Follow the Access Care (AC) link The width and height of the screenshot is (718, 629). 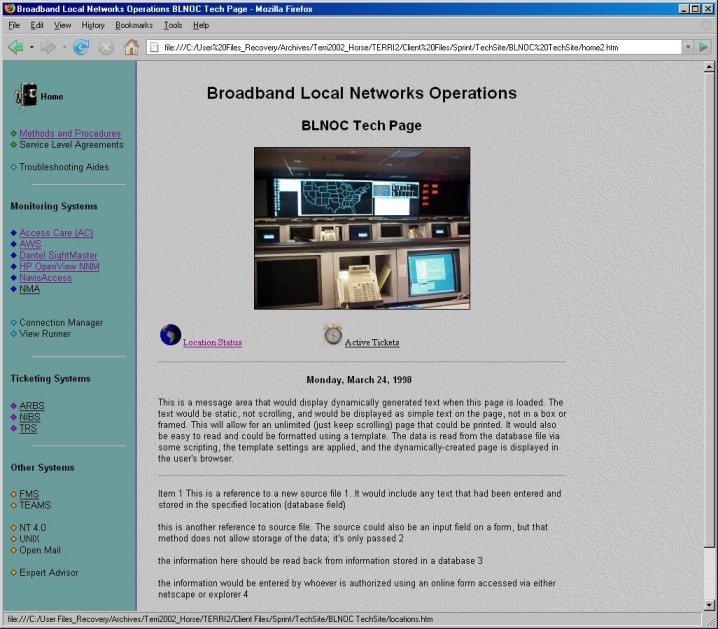coord(56,233)
